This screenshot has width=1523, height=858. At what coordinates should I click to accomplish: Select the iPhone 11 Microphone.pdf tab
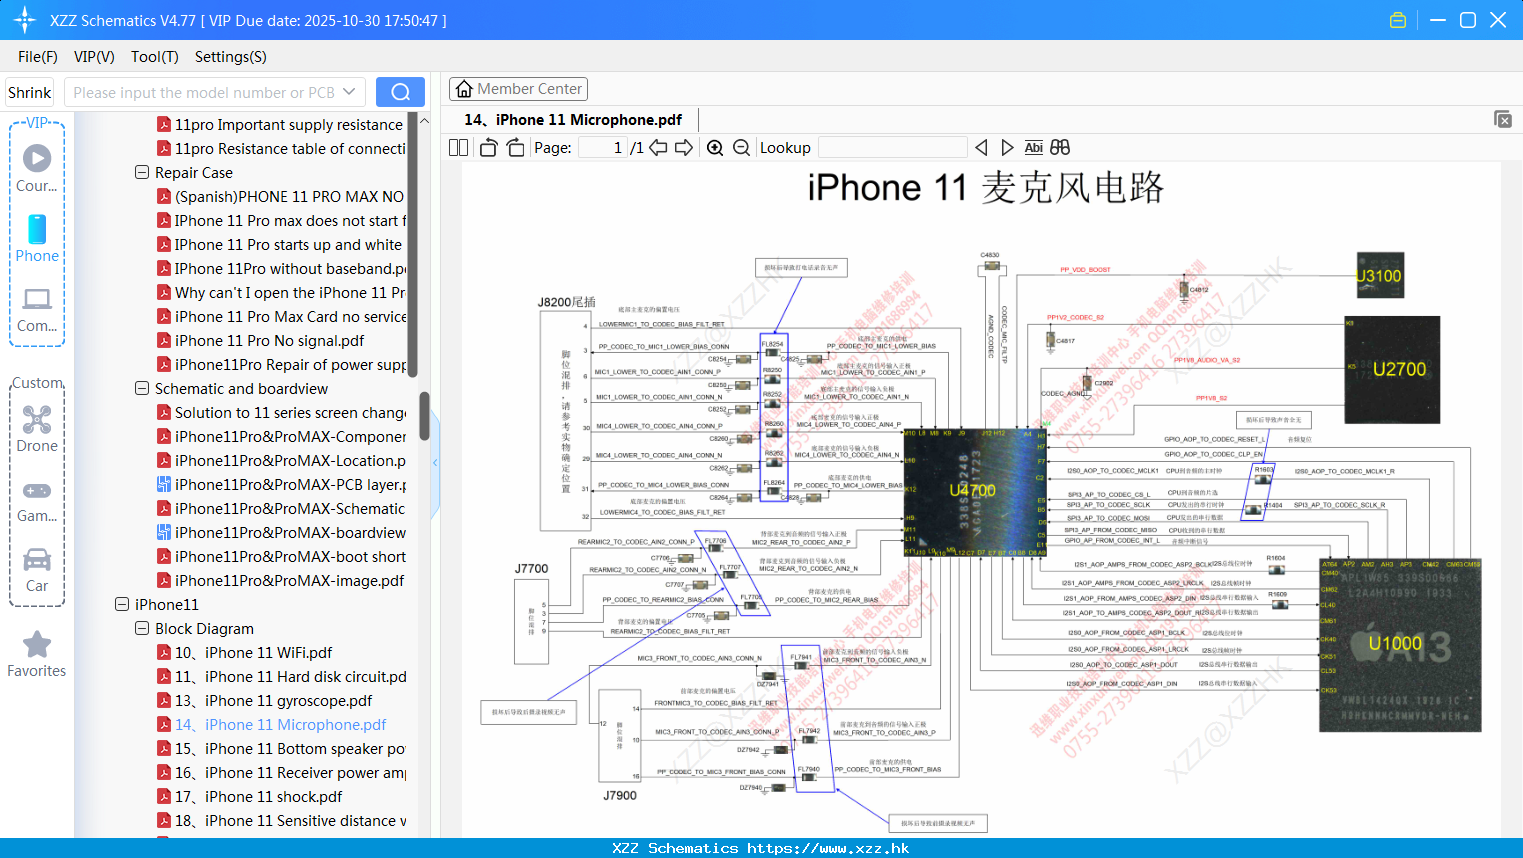tap(573, 120)
